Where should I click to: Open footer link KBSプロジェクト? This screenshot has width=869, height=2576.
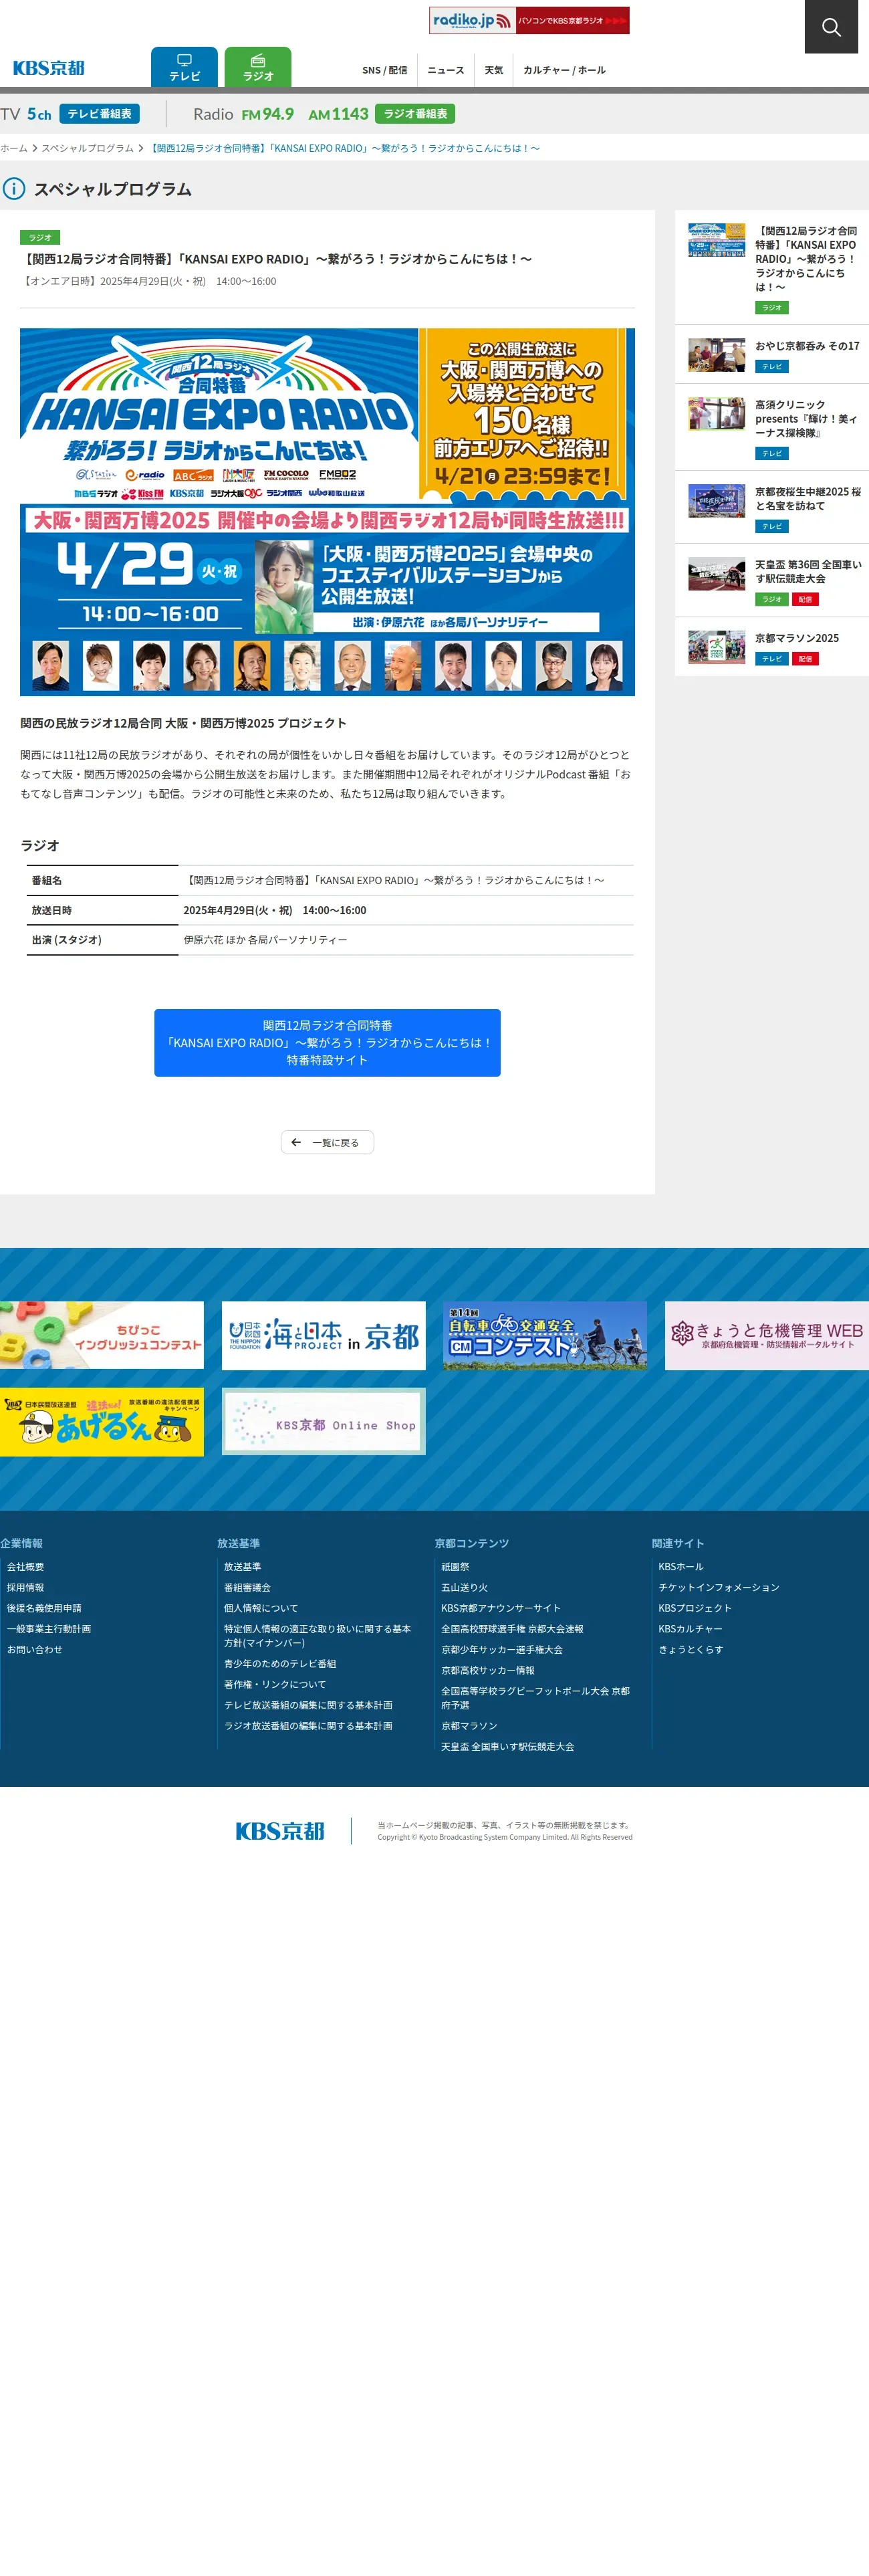point(695,1609)
